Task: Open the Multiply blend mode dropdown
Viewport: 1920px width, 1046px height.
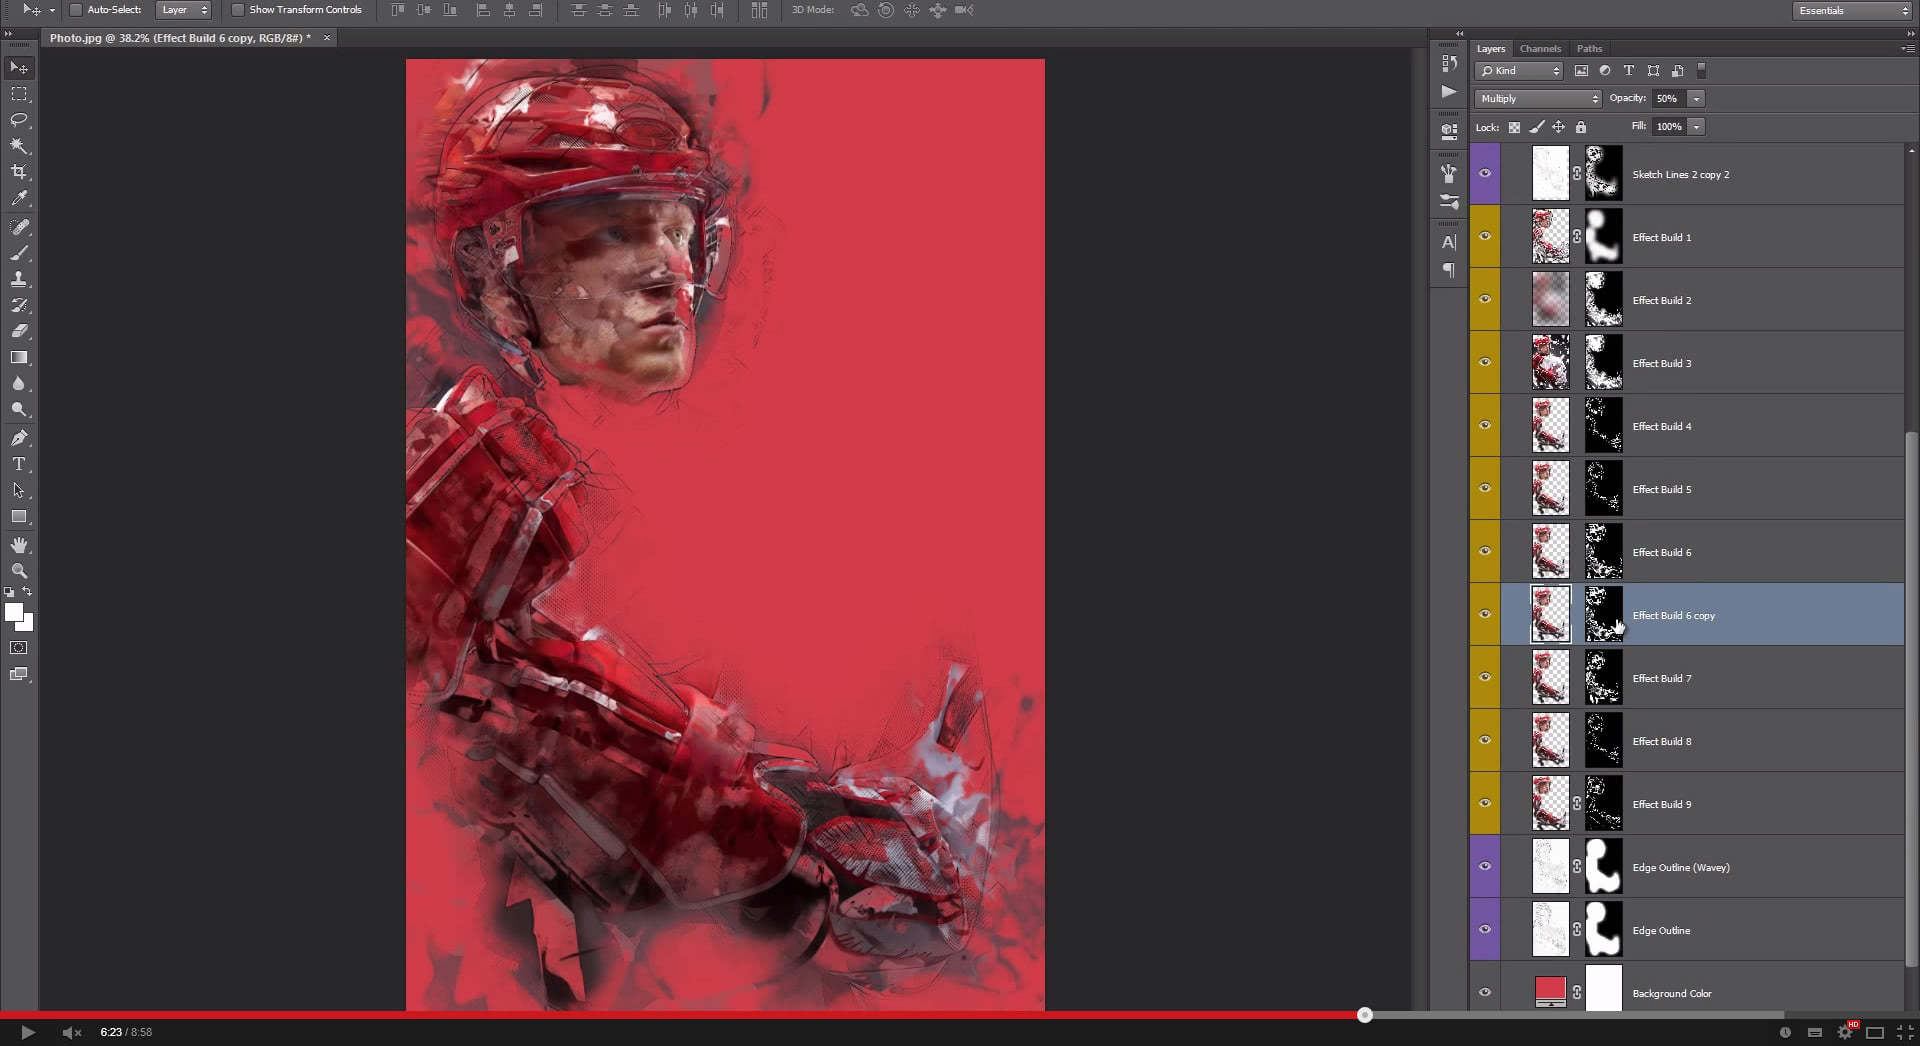Action: [1537, 98]
